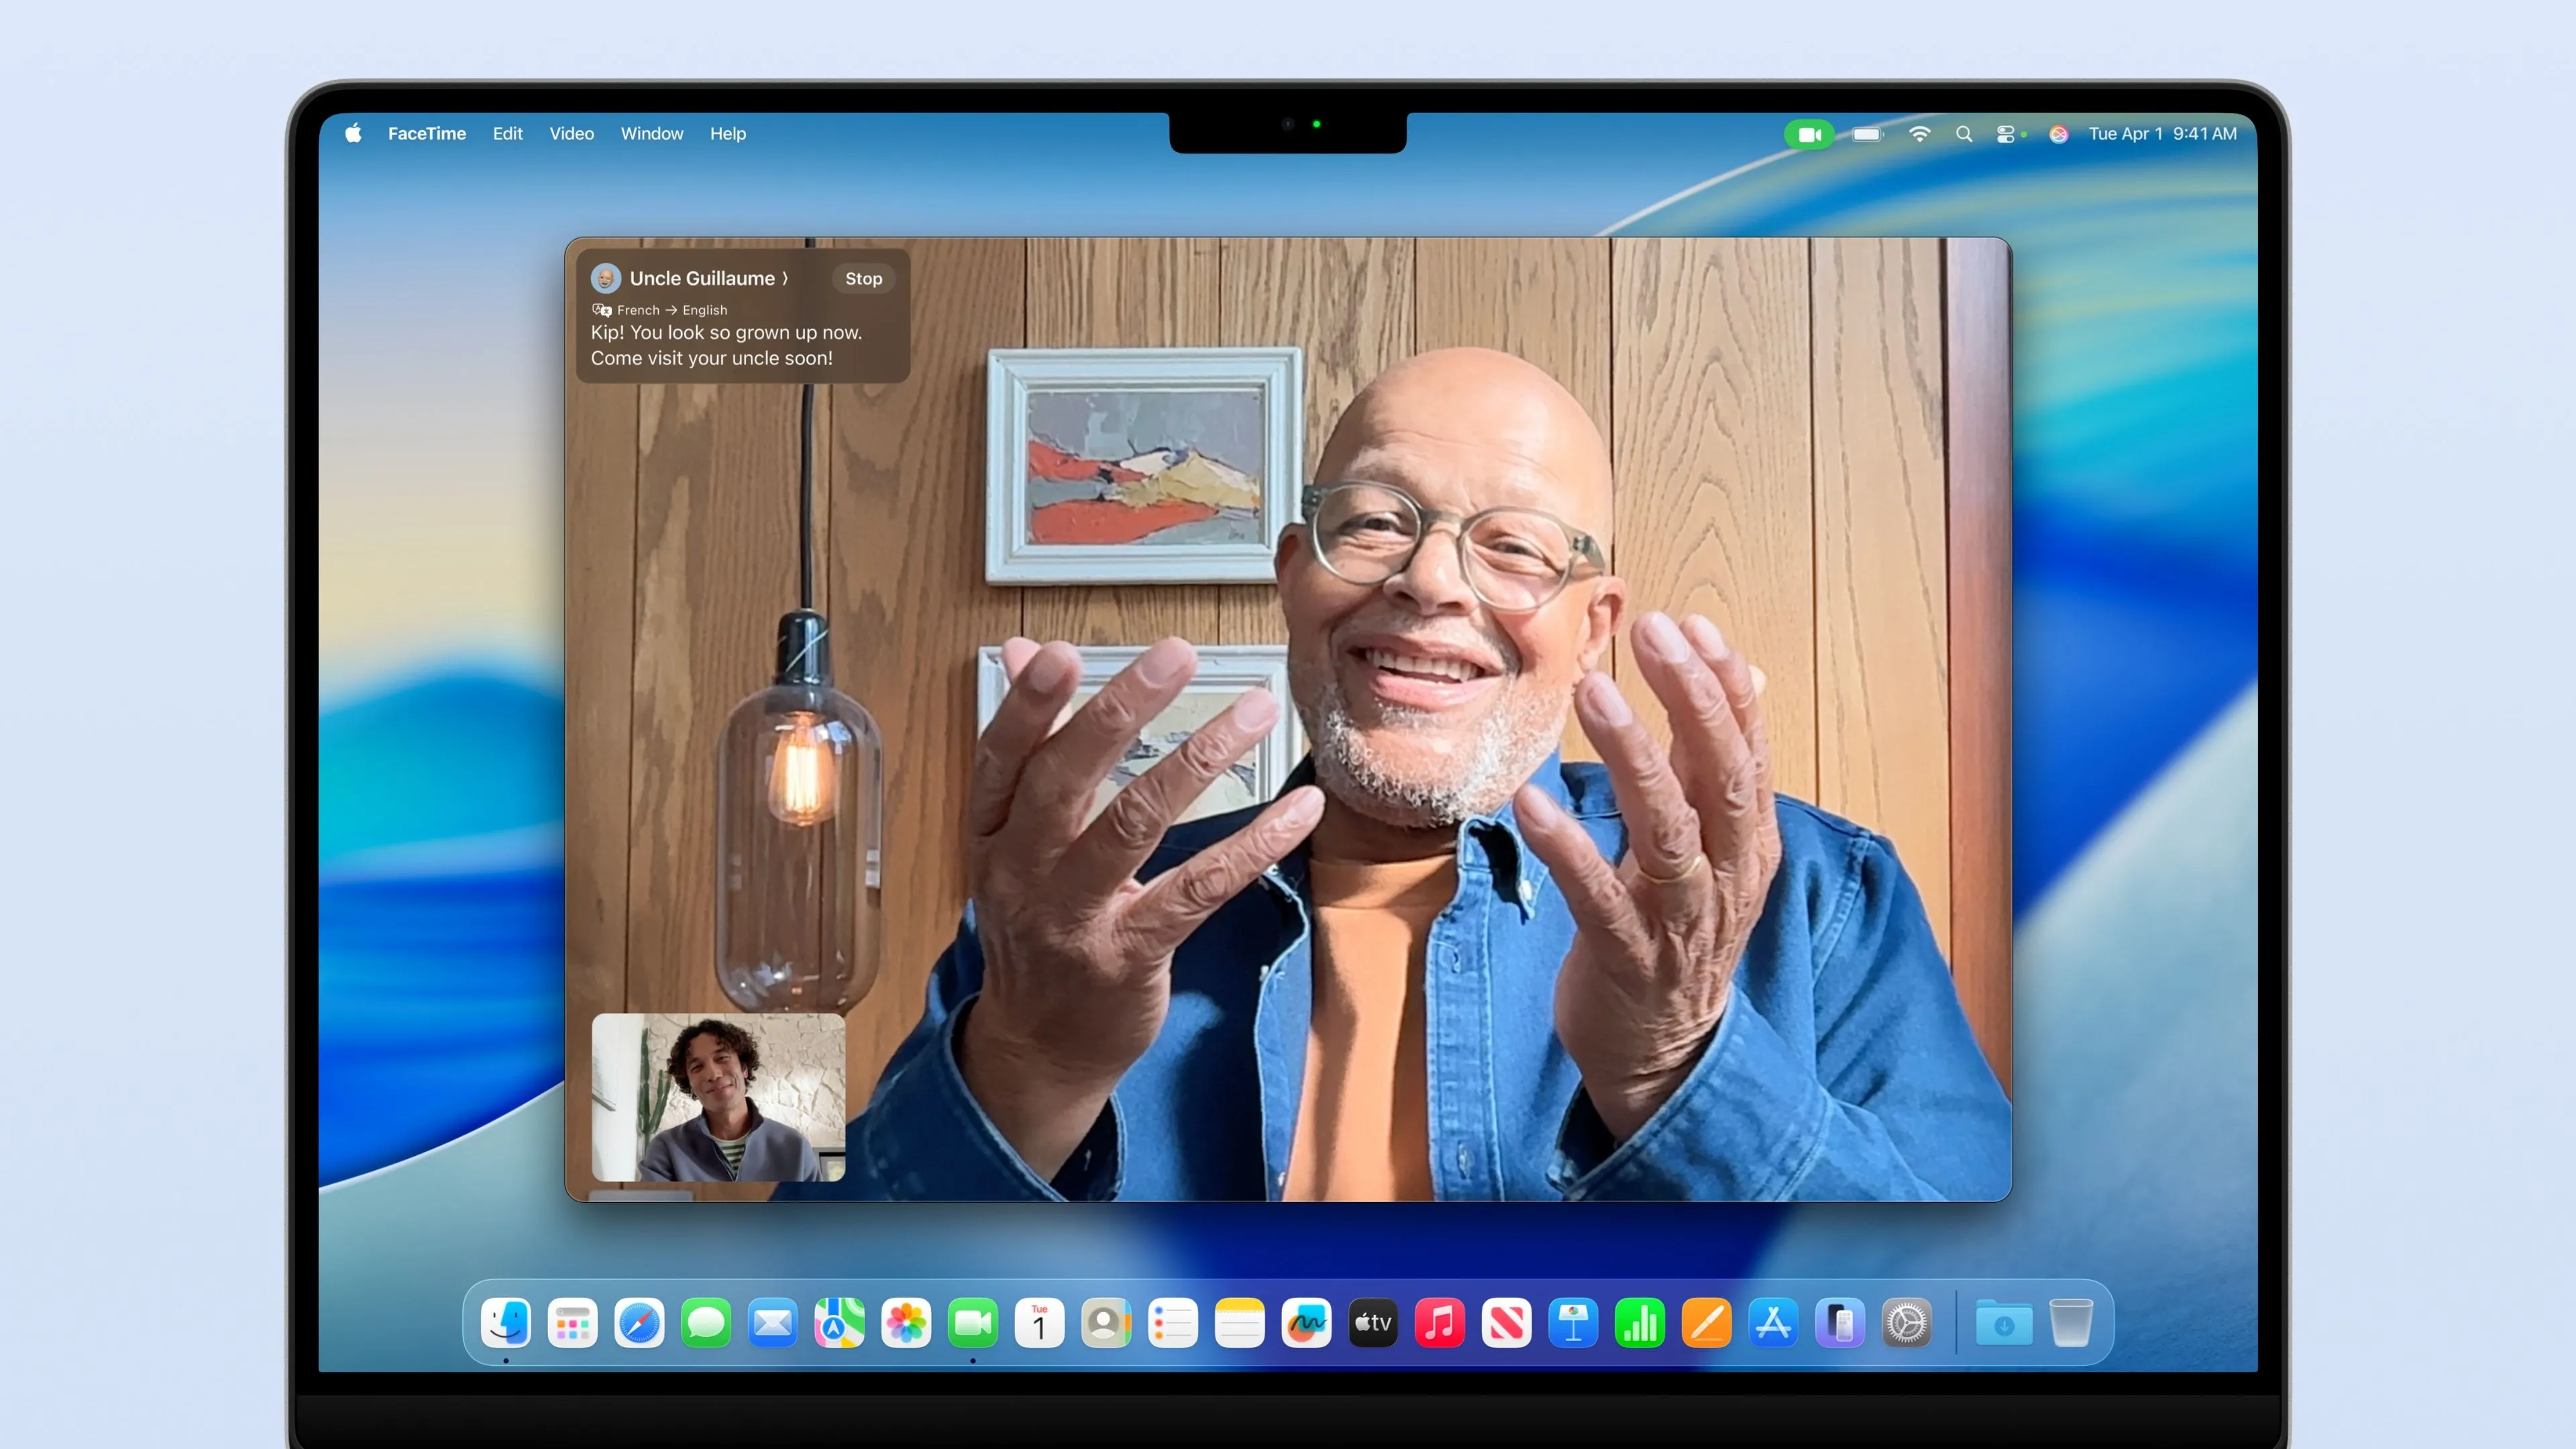Open the Messages app in Dock
Screen dimensions: 2576x1449
(706, 1324)
